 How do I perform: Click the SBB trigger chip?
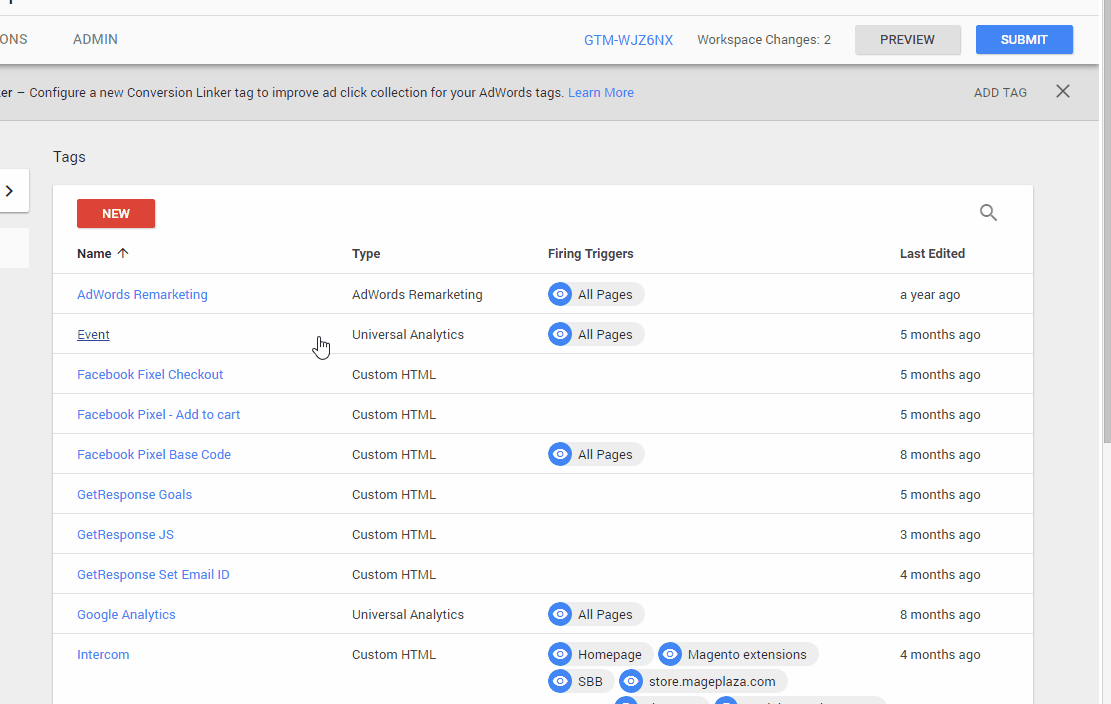(581, 681)
